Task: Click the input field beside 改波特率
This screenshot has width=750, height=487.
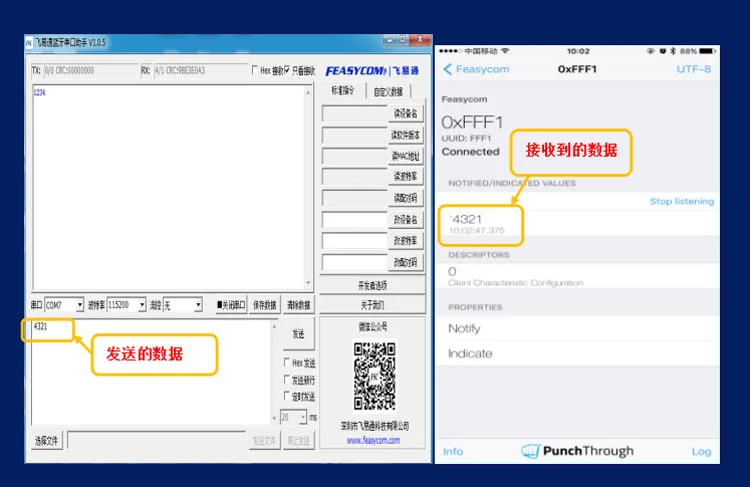Action: 354,241
